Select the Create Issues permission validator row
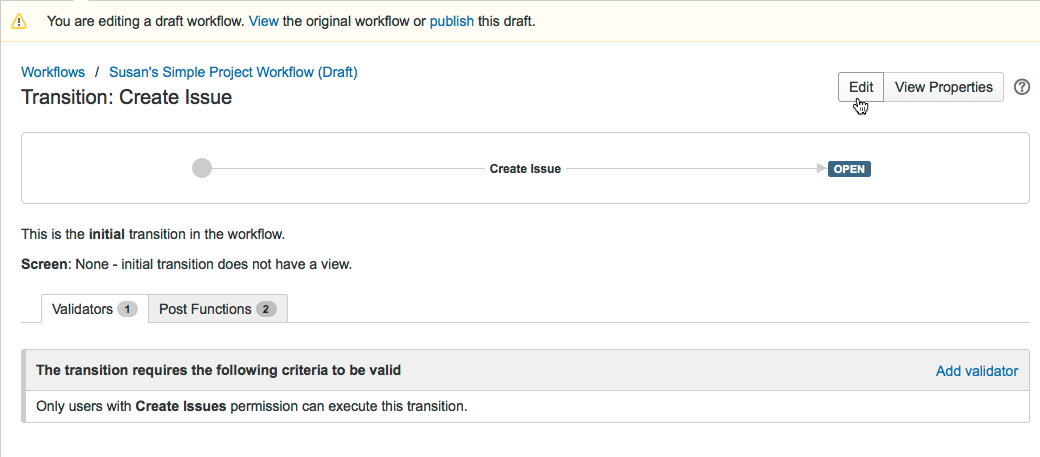 click(x=252, y=407)
